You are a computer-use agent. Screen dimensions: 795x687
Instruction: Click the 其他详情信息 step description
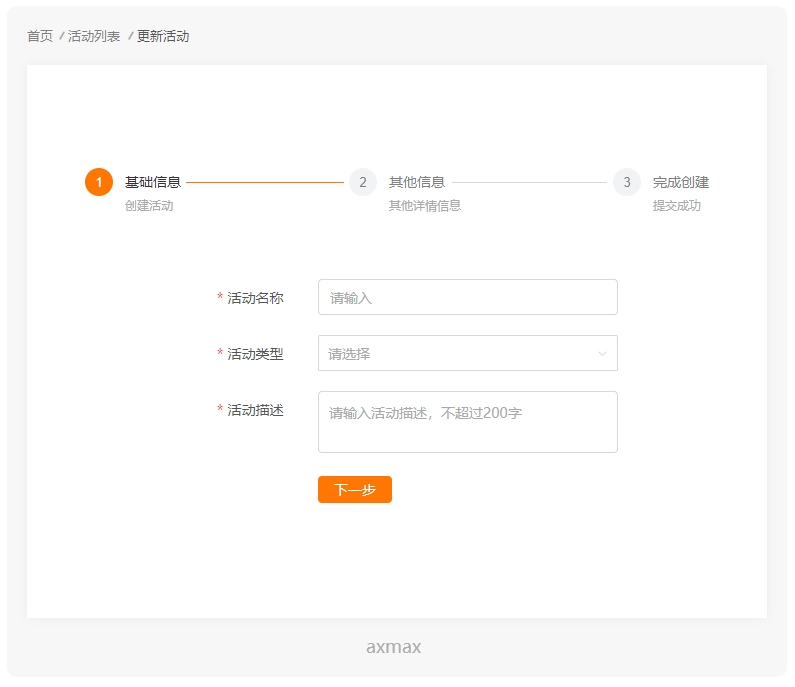coord(425,205)
